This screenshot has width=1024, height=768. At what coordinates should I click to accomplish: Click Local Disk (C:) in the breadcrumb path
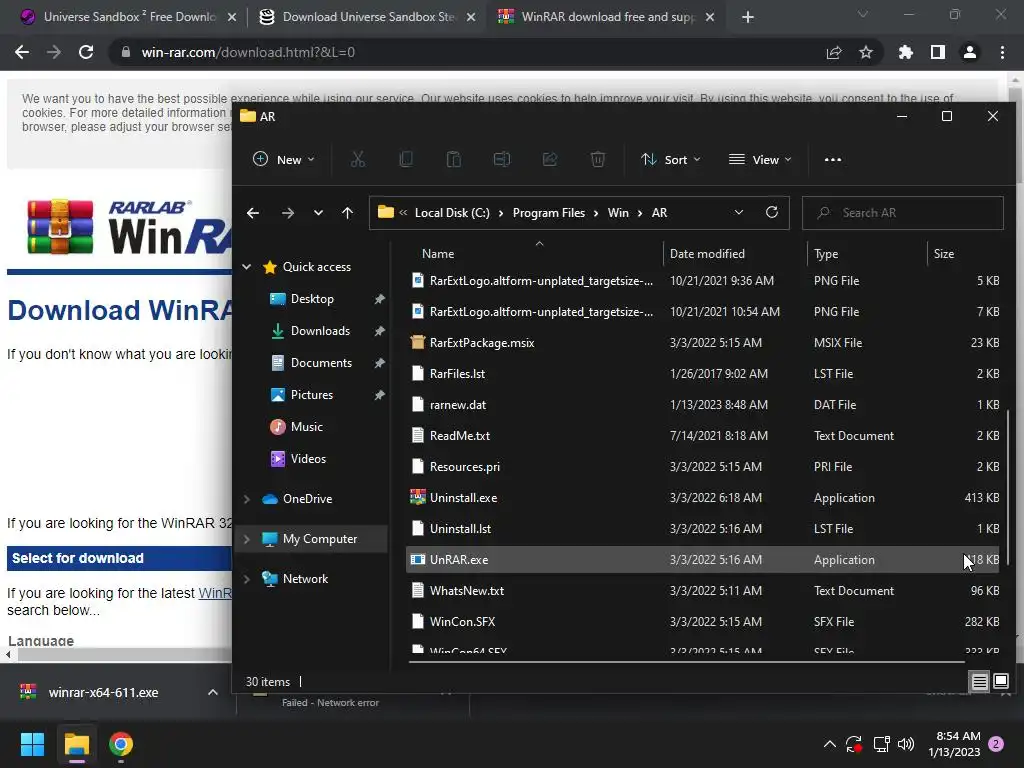452,213
